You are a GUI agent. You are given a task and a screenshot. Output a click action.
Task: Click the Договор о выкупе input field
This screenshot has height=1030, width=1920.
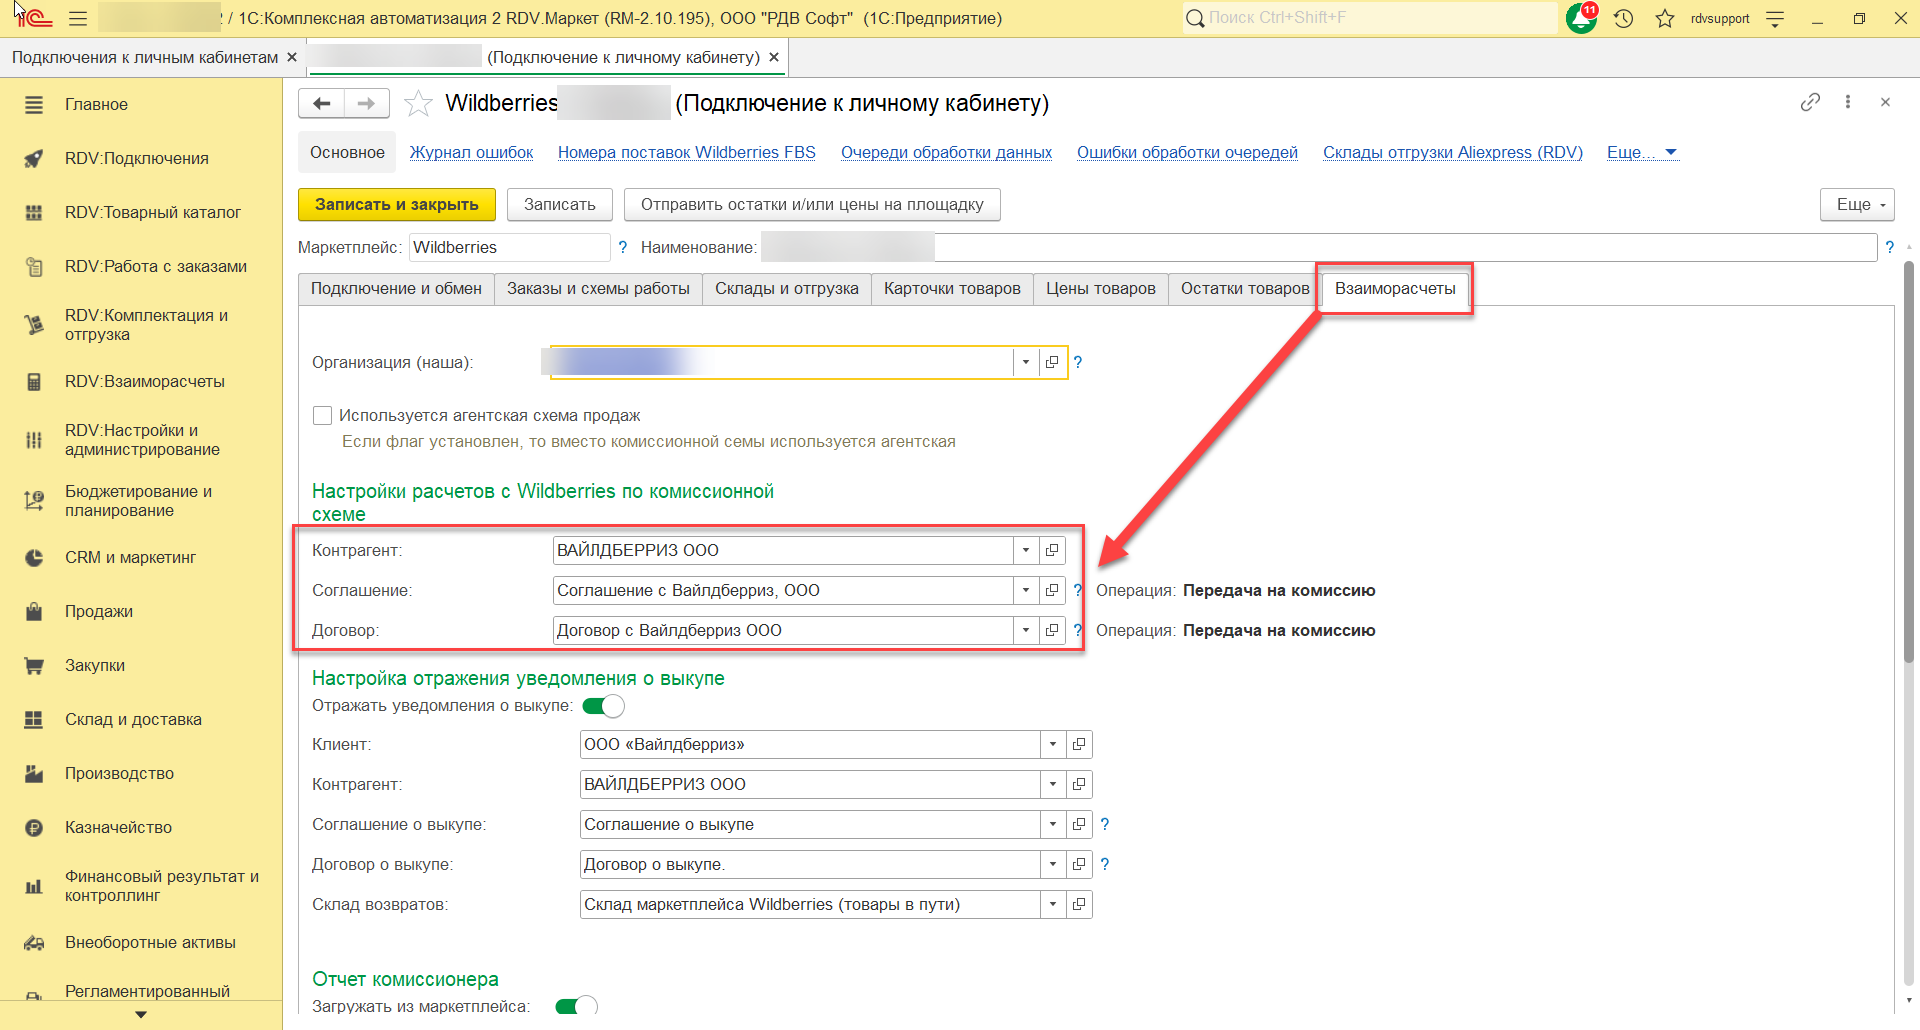tap(810, 864)
